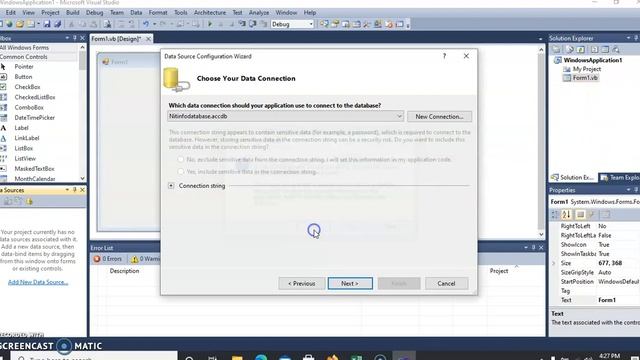Open the Architecture menu
The height and width of the screenshot is (360, 640).
[x=210, y=13]
